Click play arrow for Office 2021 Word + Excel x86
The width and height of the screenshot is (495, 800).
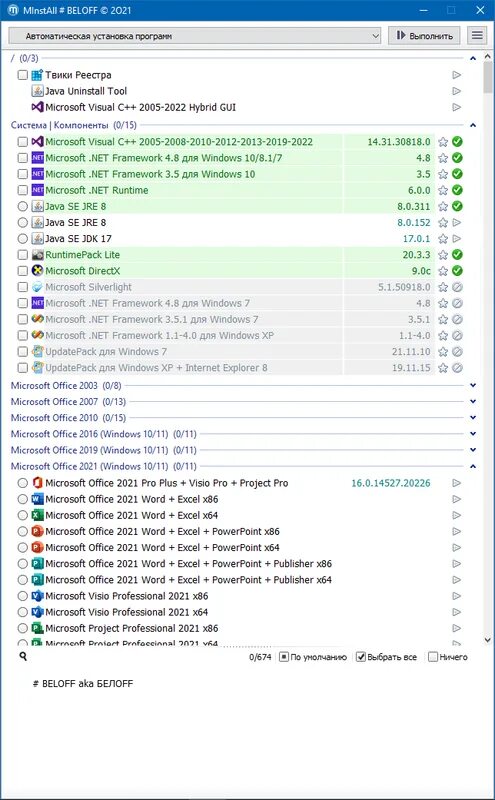click(457, 499)
